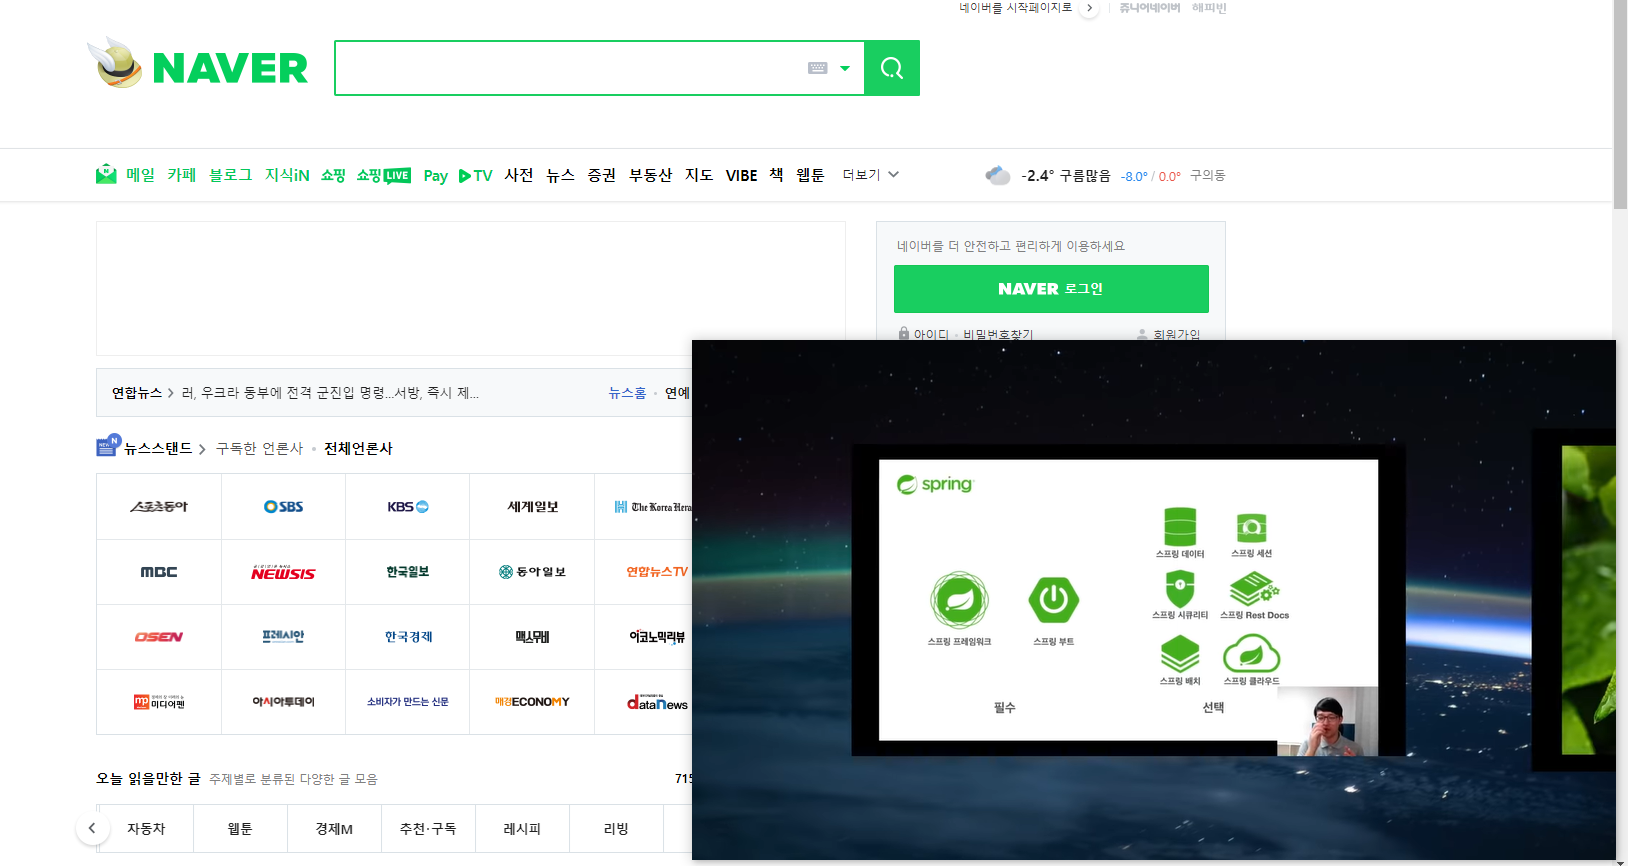
Task: Open the Naver TV play icon link
Action: pyautogui.click(x=475, y=175)
